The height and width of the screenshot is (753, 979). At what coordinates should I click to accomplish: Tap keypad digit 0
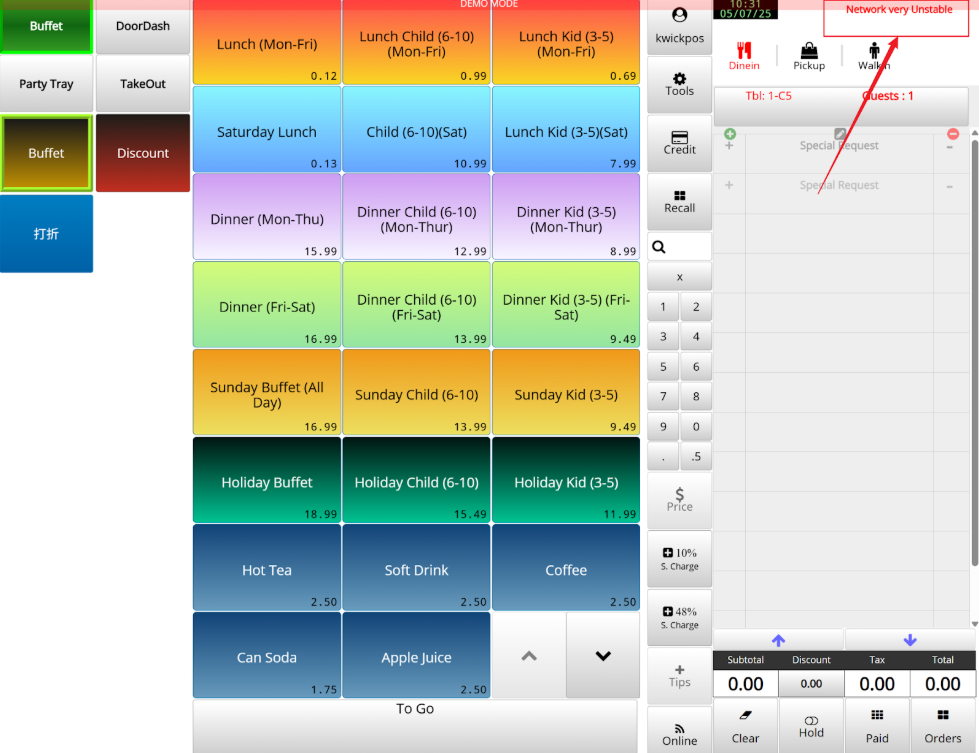[696, 426]
